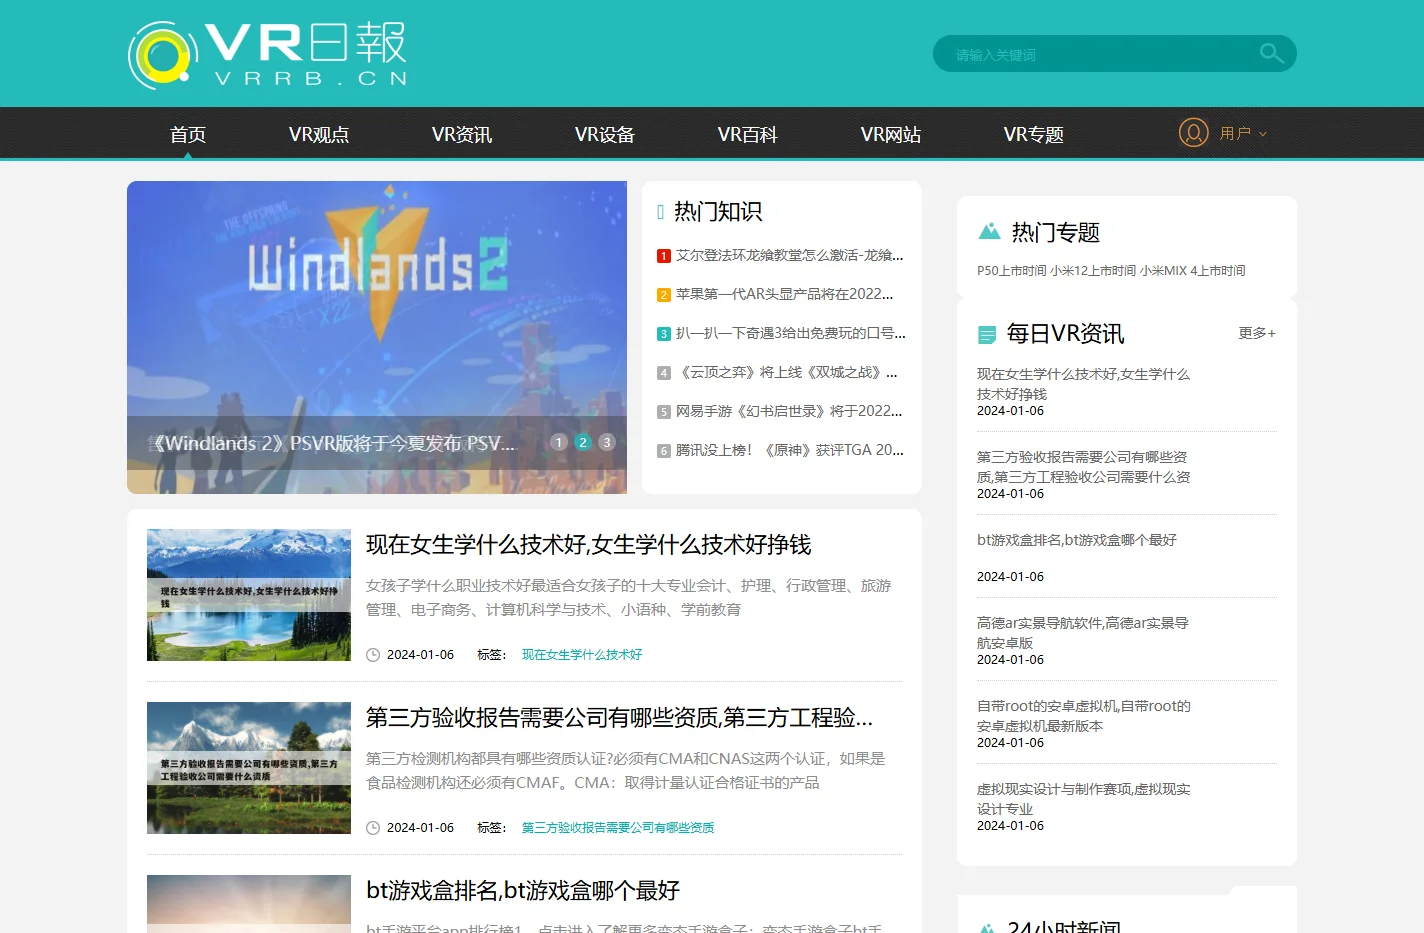Open main article title 第三方验收报告需要公司有哪些资质
Image resolution: width=1424 pixels, height=933 pixels.
pos(619,718)
